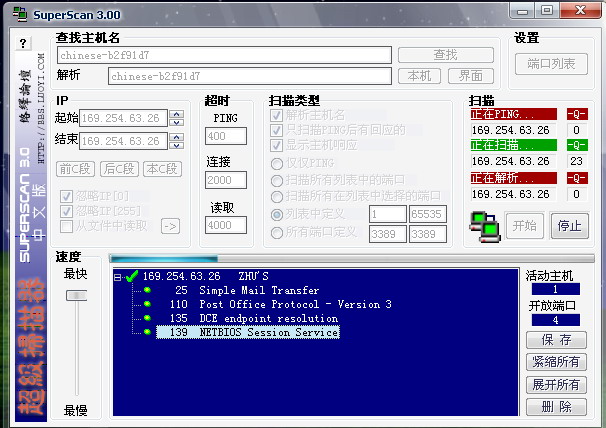Screen dimensions: 606x428
Task: Click the SuperScan title bar app icon
Action: coord(20,14)
